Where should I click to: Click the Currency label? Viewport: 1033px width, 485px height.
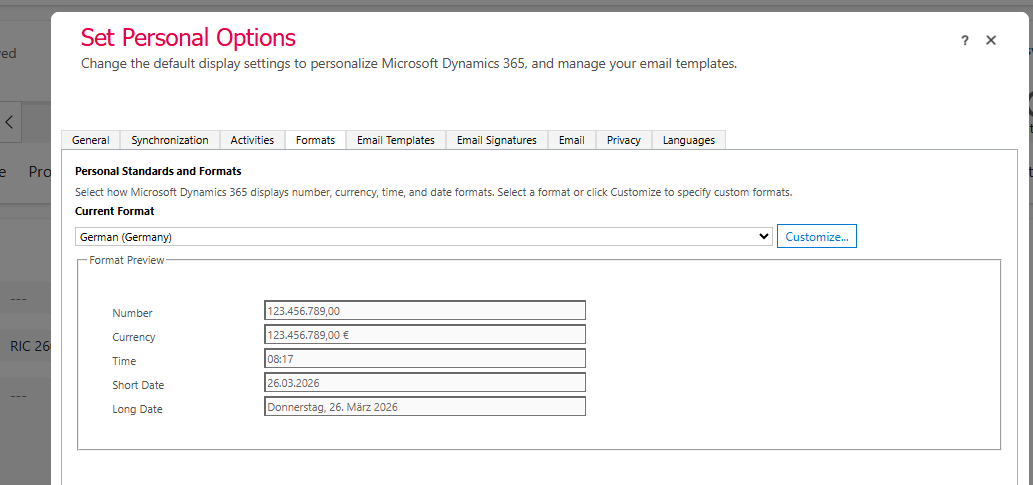tap(134, 337)
